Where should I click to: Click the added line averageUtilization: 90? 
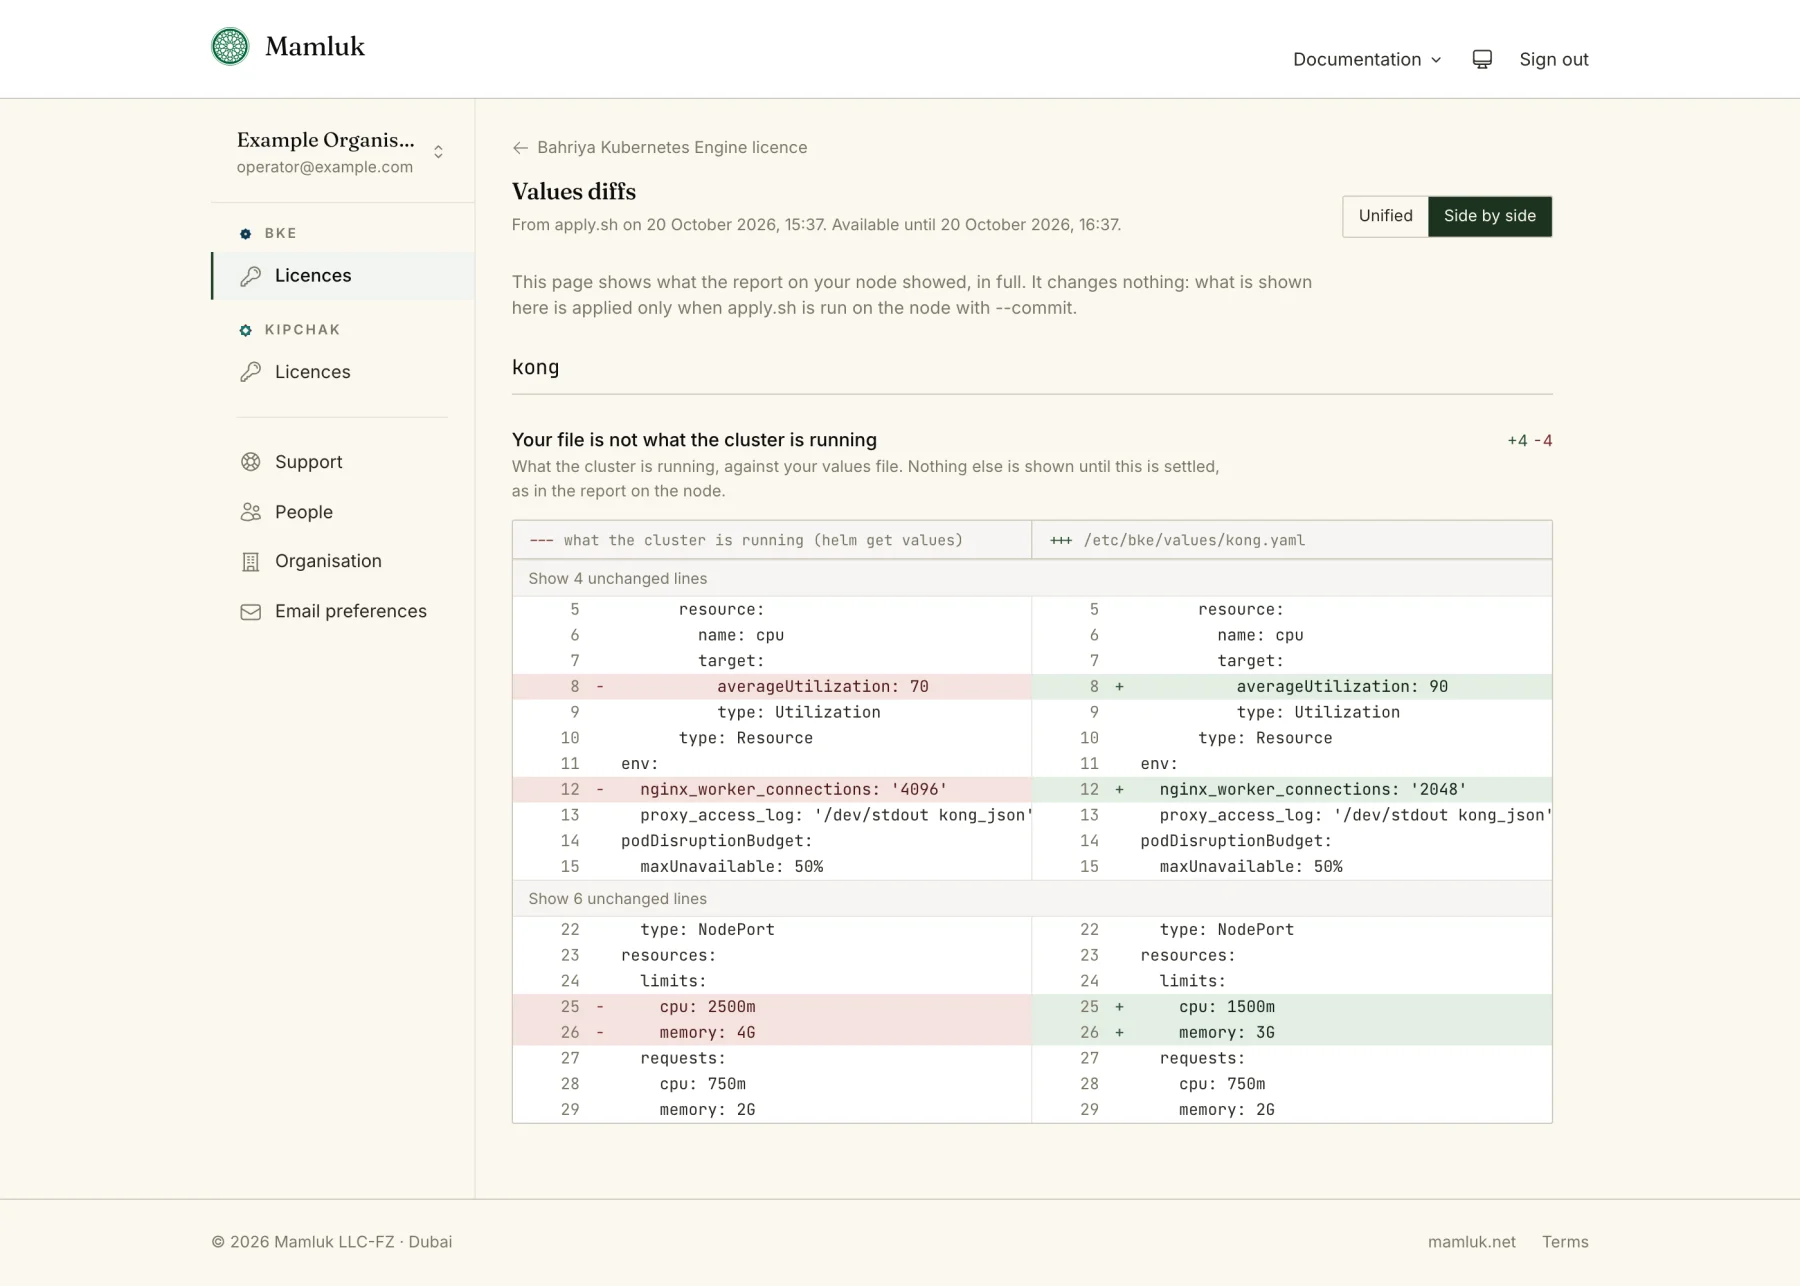pyautogui.click(x=1292, y=686)
